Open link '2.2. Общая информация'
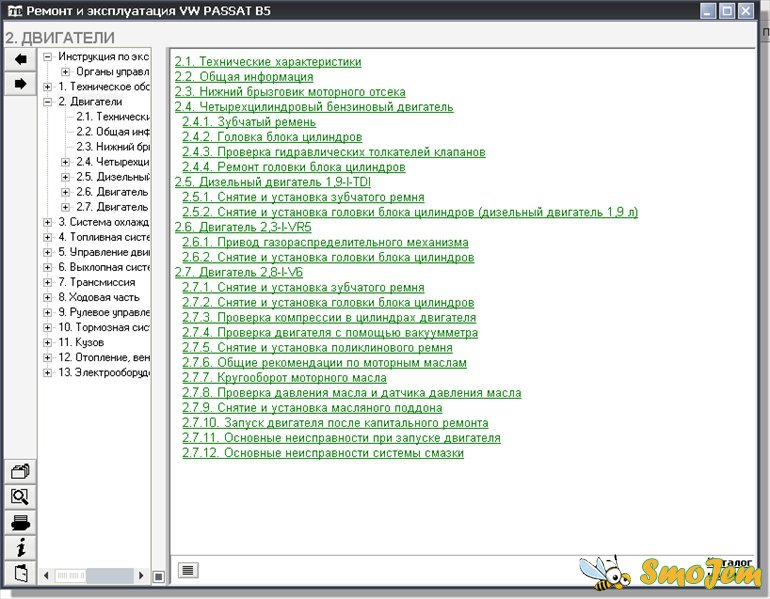Viewport: 770px width, 599px height. click(244, 77)
